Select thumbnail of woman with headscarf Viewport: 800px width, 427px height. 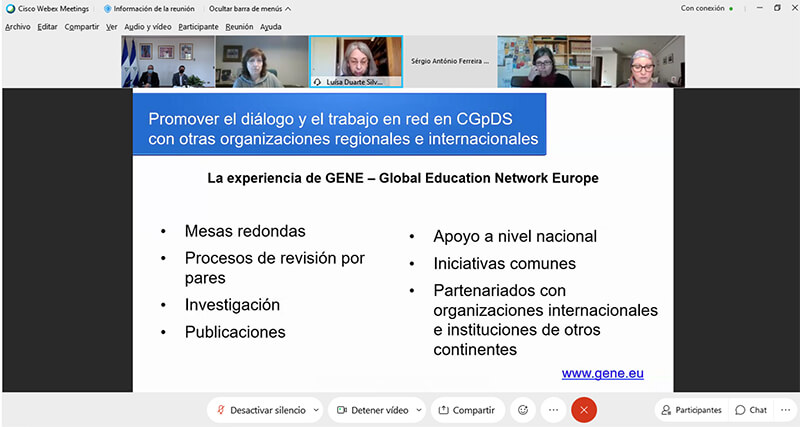pyautogui.click(x=638, y=62)
